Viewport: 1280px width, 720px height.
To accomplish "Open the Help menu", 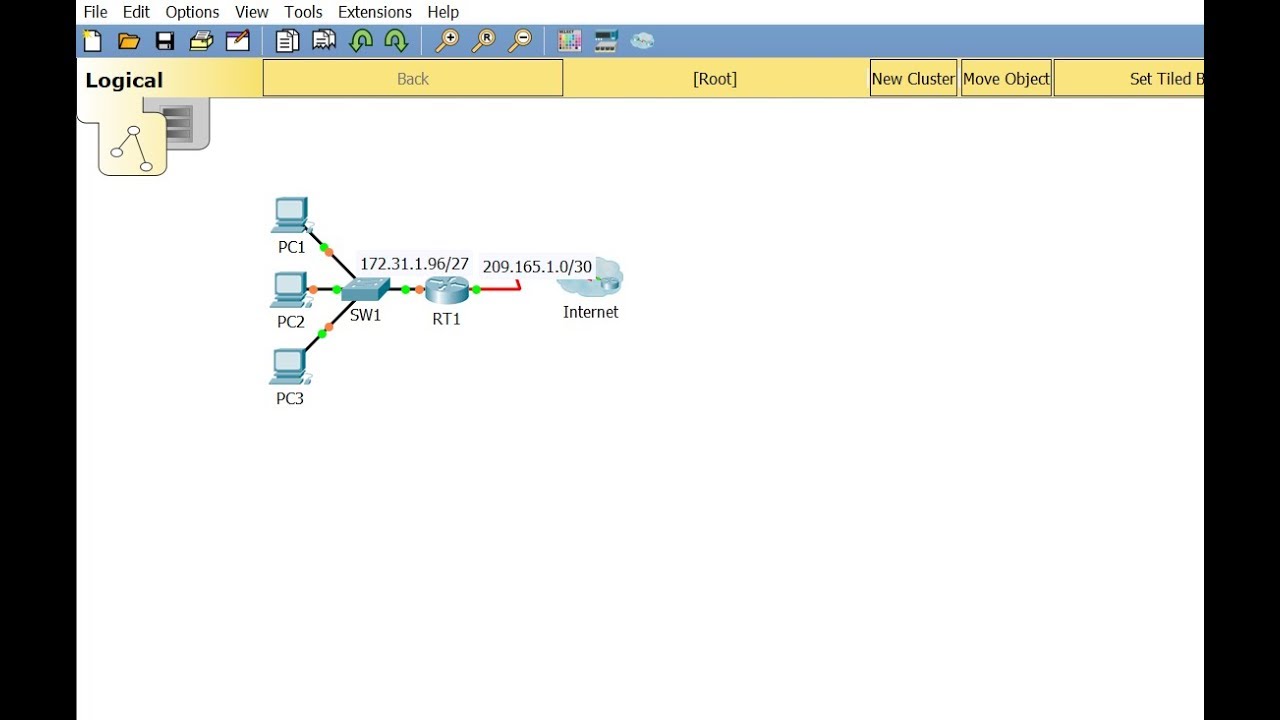I will (x=443, y=12).
